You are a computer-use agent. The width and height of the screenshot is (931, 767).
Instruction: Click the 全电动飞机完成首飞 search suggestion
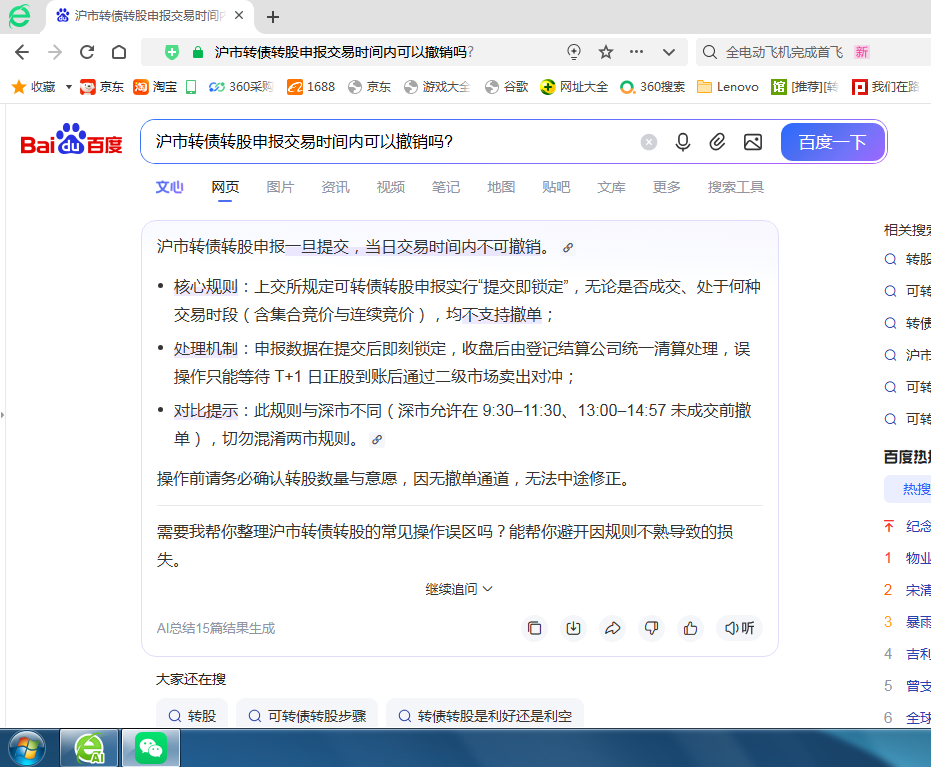(784, 52)
